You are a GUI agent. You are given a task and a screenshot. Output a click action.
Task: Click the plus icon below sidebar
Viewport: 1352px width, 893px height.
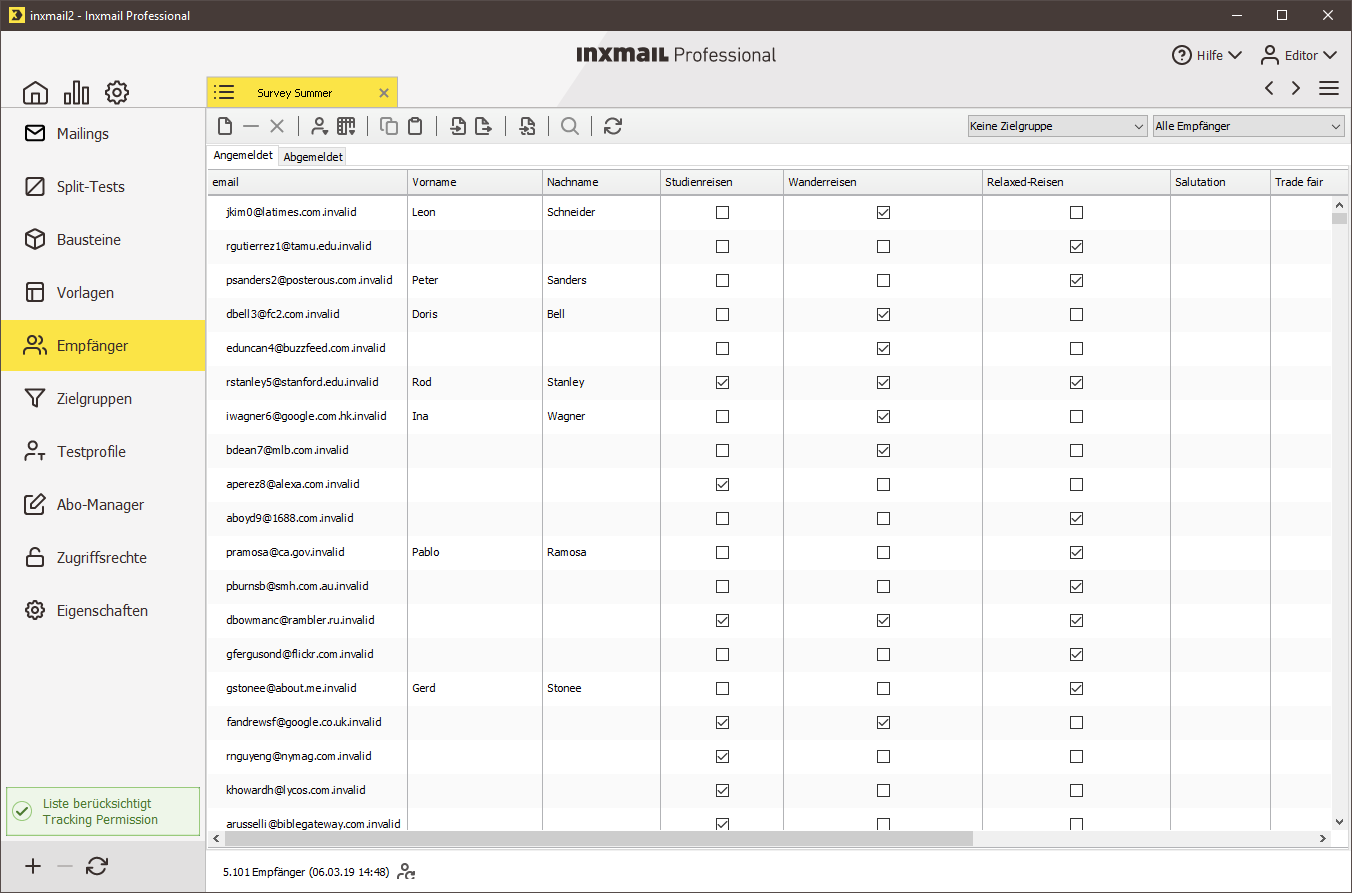33,866
